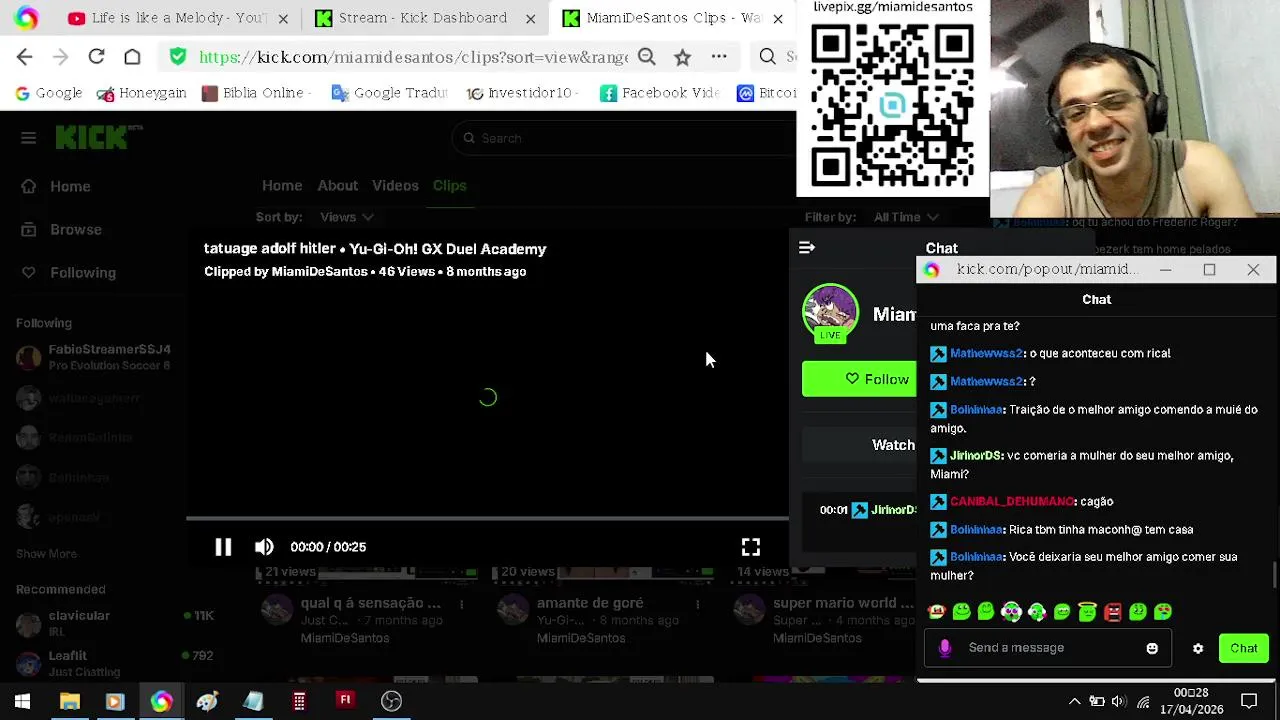Click the green shield security icon
1280x720 pixels.
[x=178, y=57]
